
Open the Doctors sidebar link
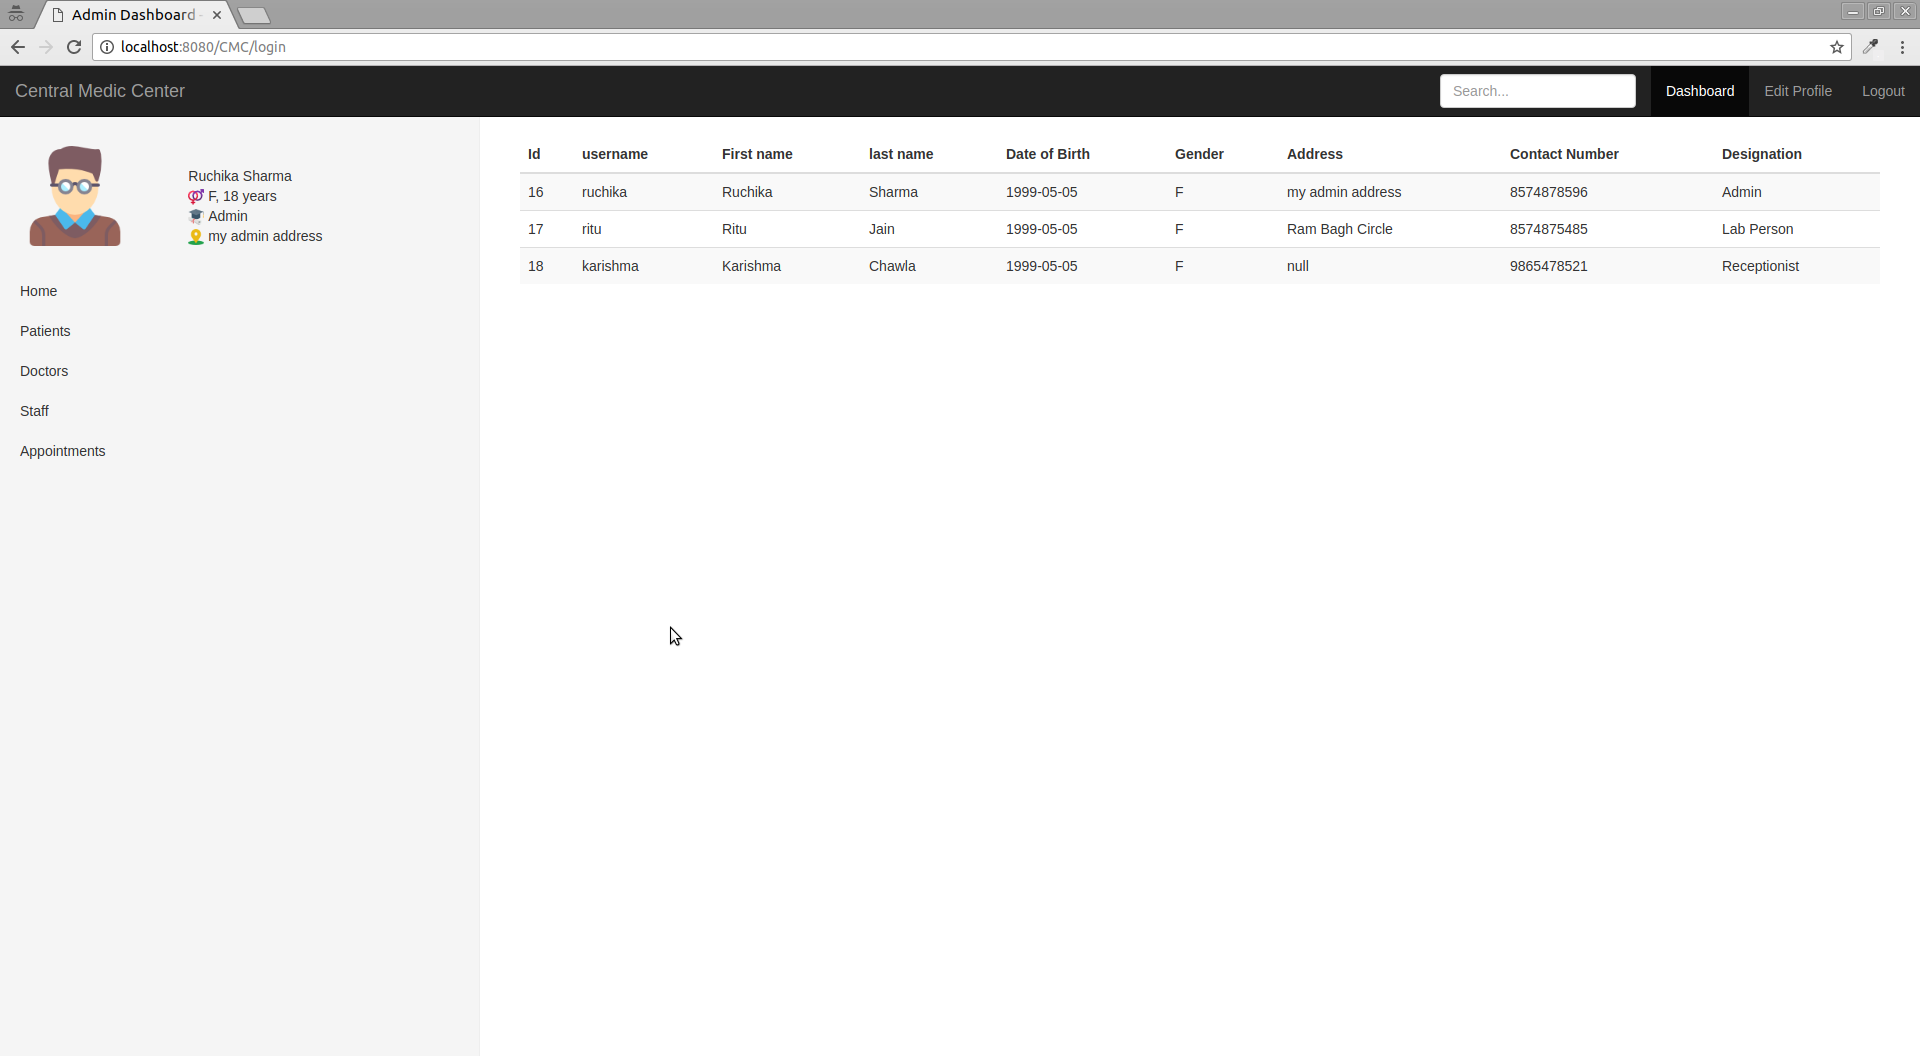(x=44, y=371)
